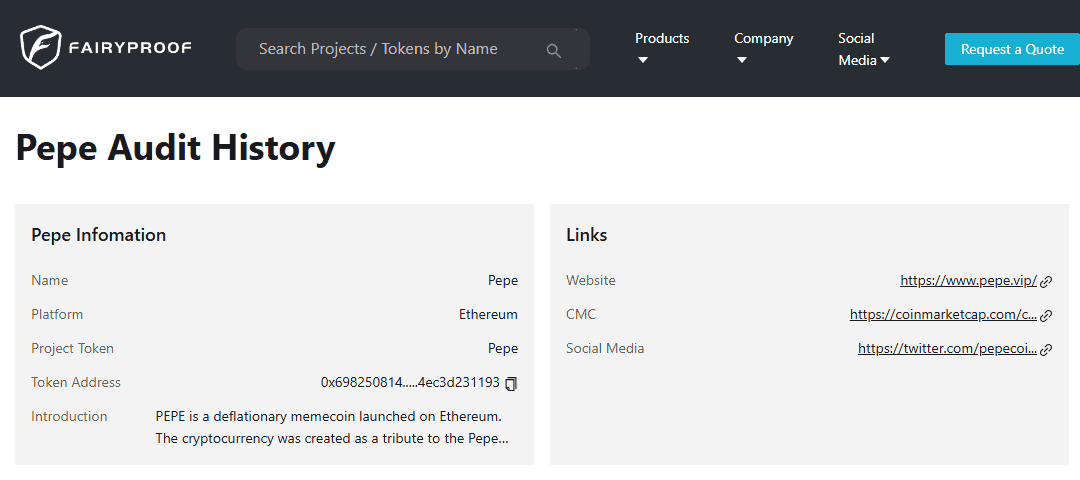The height and width of the screenshot is (480, 1080).
Task: Focus the Search Projects / Tokens field
Action: 413,49
